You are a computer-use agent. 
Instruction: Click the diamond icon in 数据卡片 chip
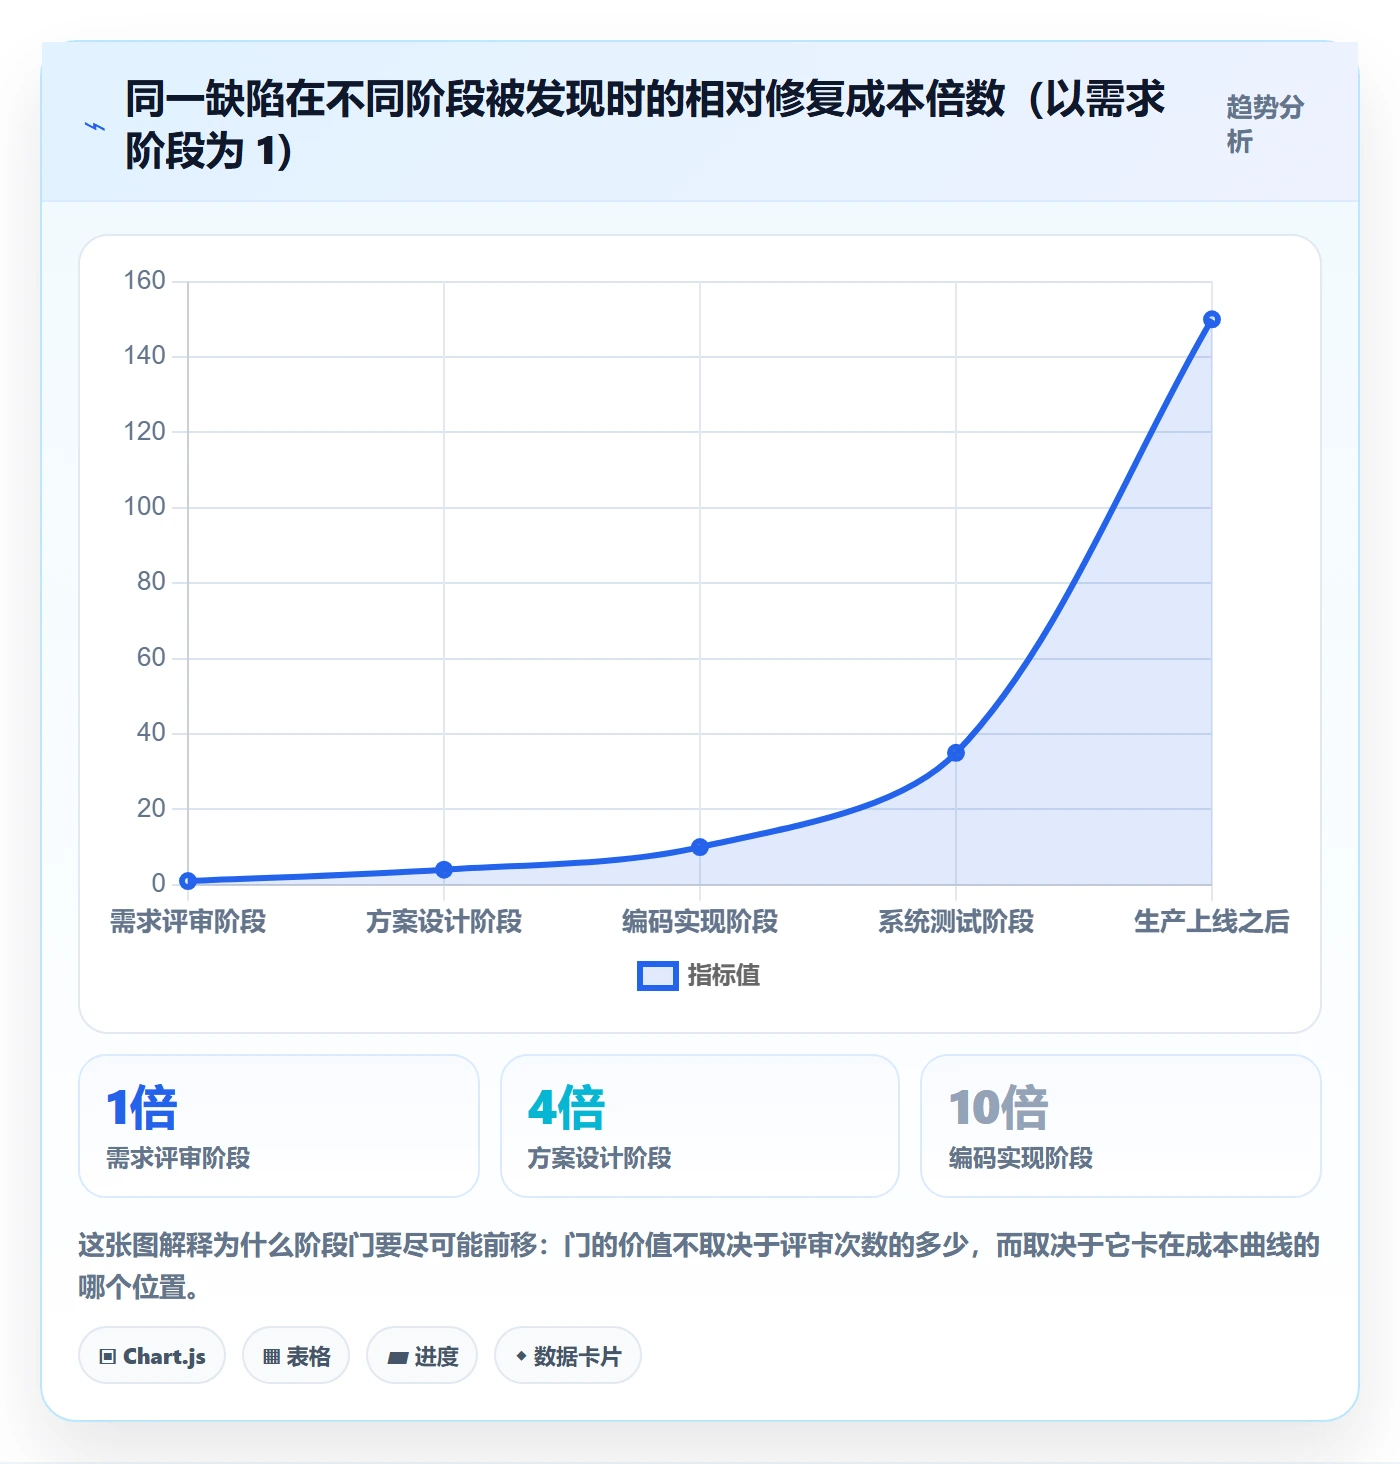click(x=521, y=1356)
